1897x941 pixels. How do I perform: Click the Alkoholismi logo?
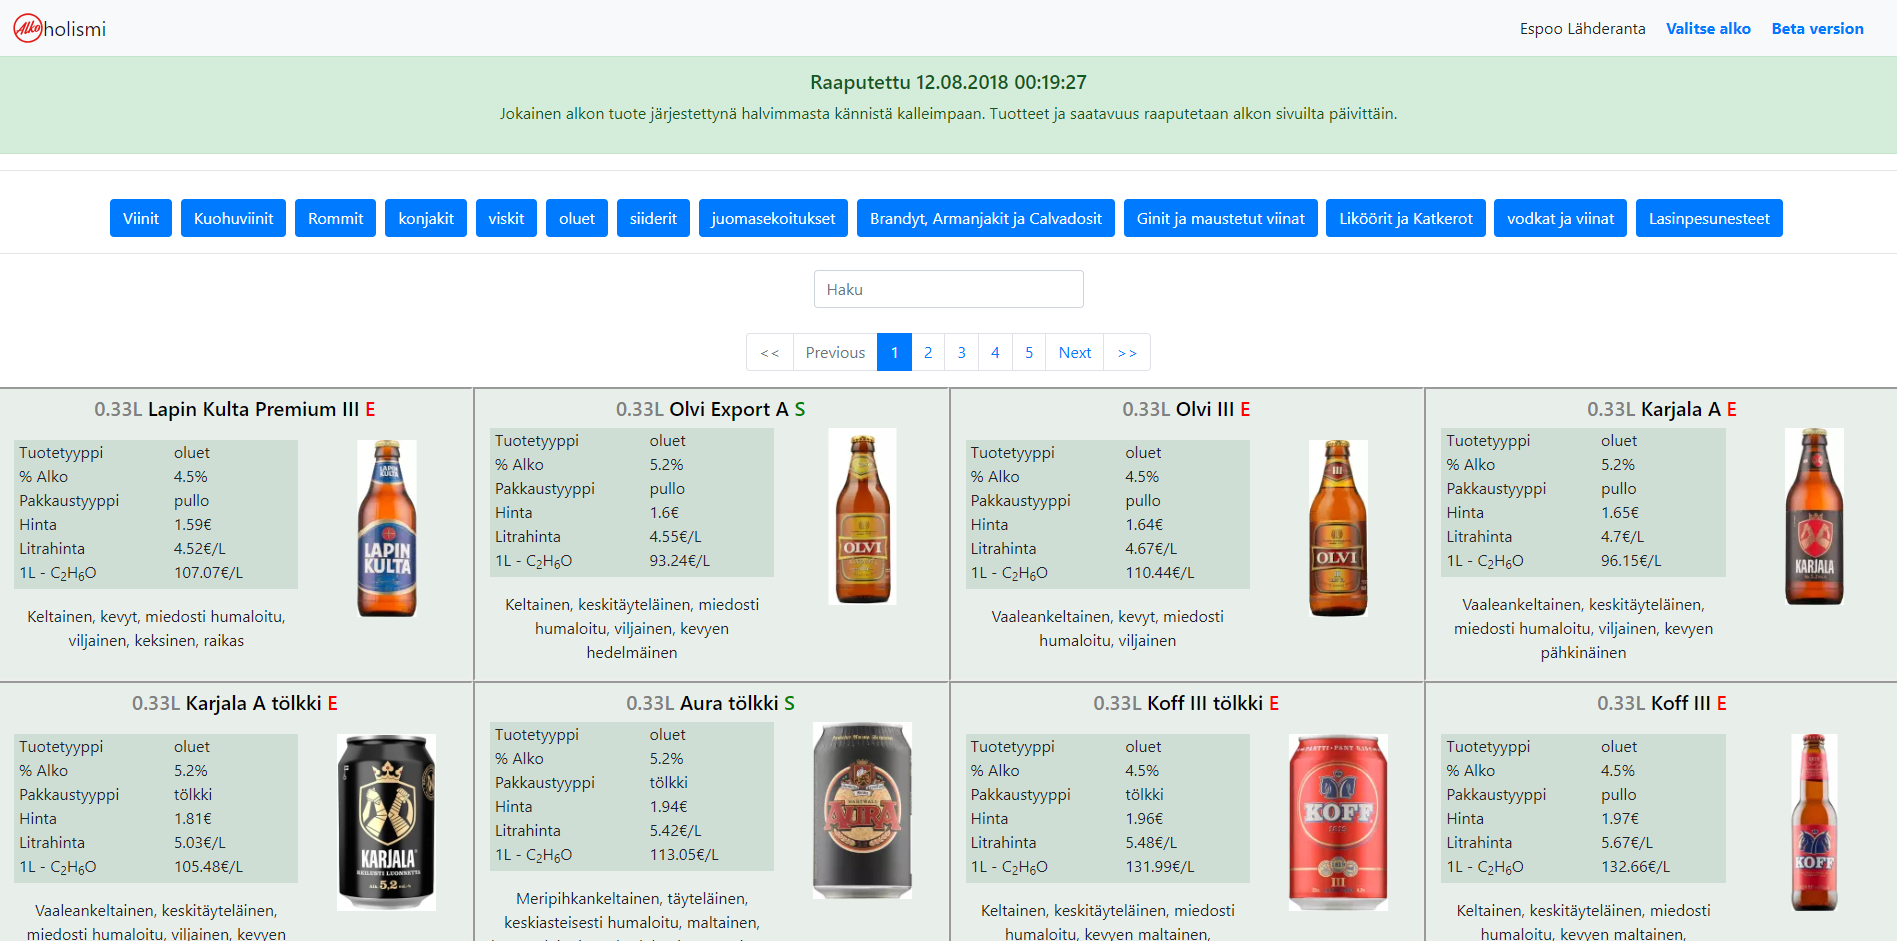click(59, 28)
